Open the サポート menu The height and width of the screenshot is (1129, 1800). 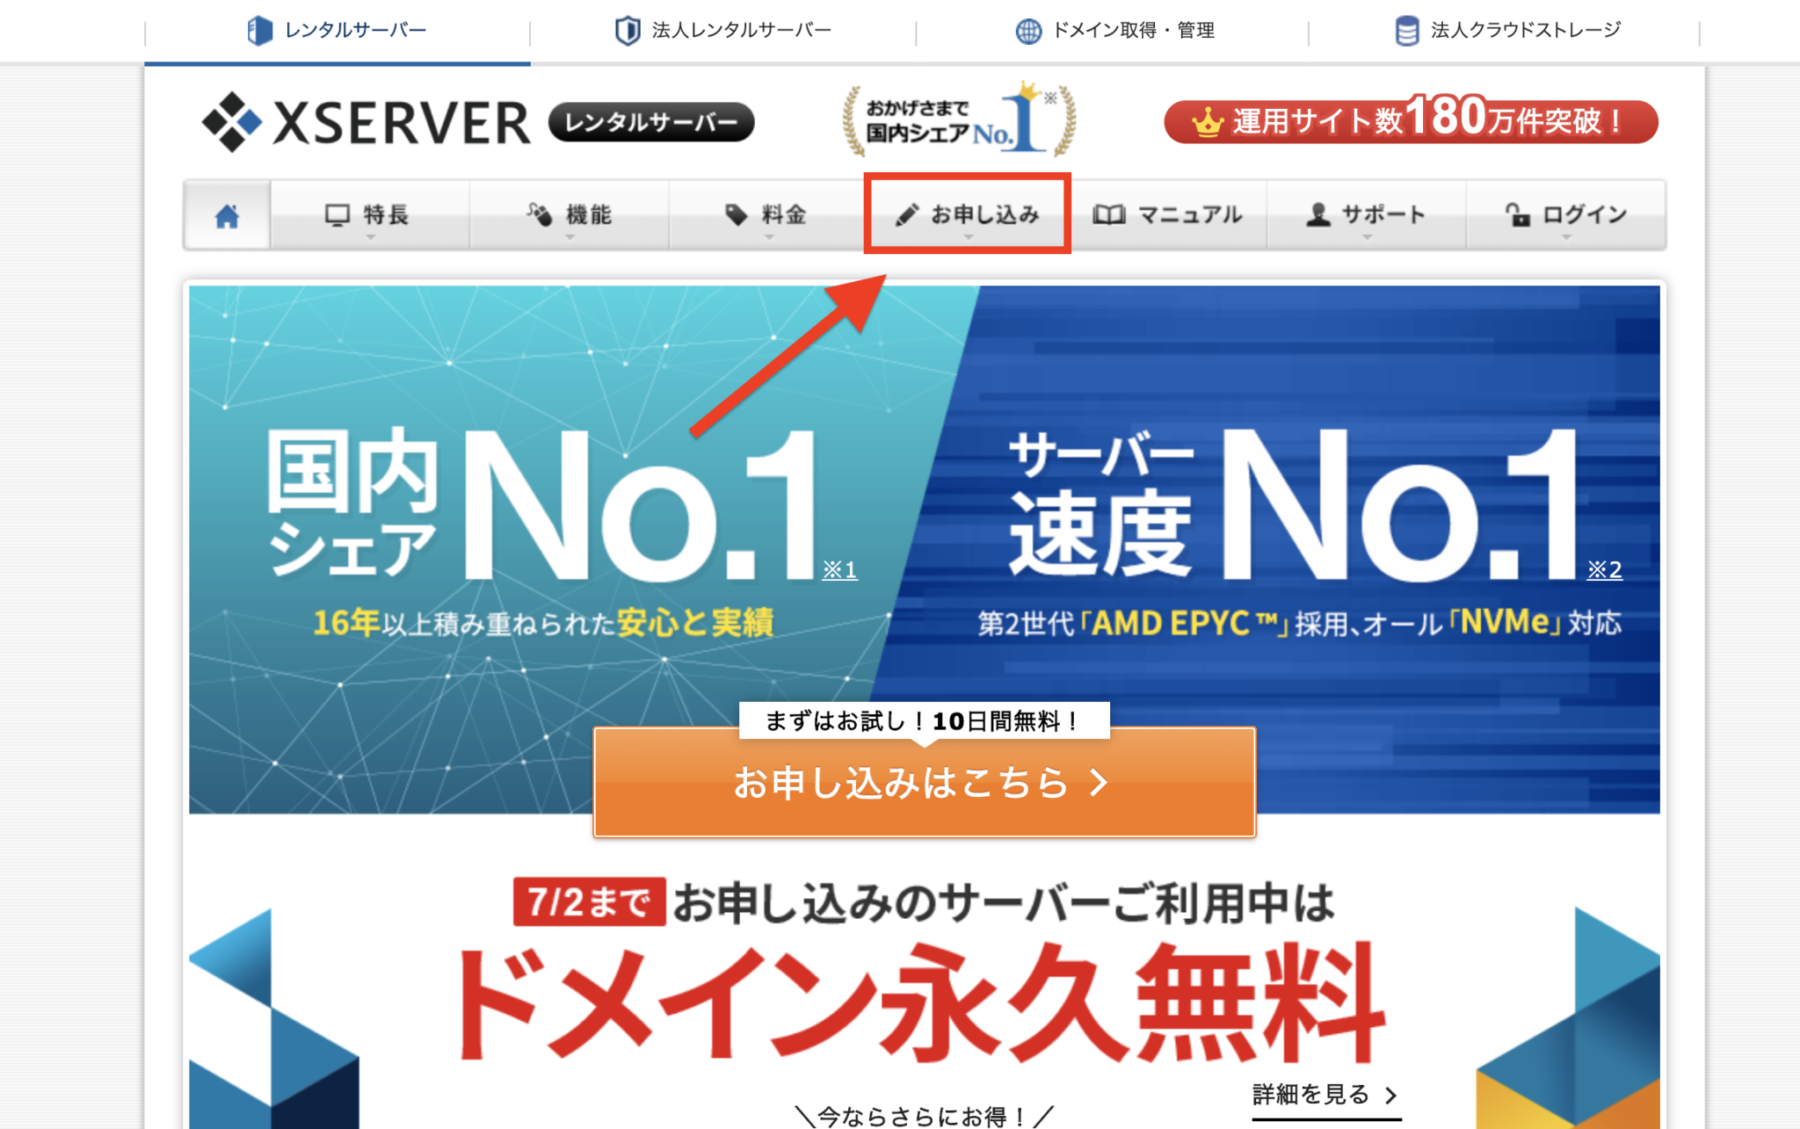[1366, 215]
